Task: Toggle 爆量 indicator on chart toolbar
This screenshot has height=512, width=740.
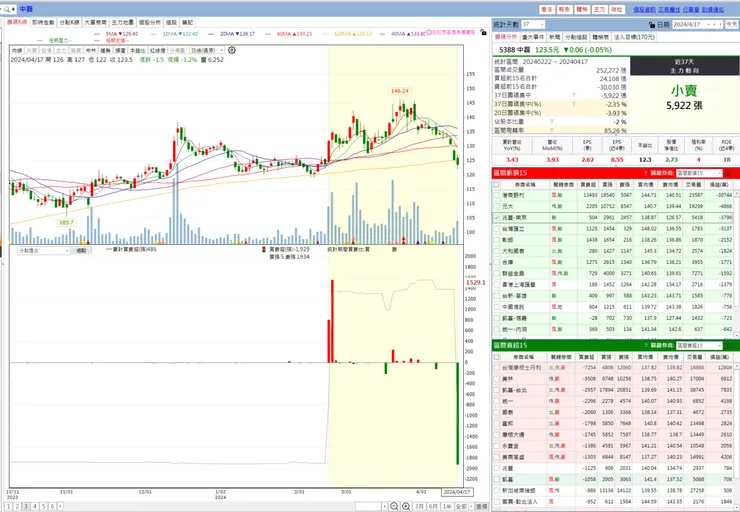Action: point(121,50)
